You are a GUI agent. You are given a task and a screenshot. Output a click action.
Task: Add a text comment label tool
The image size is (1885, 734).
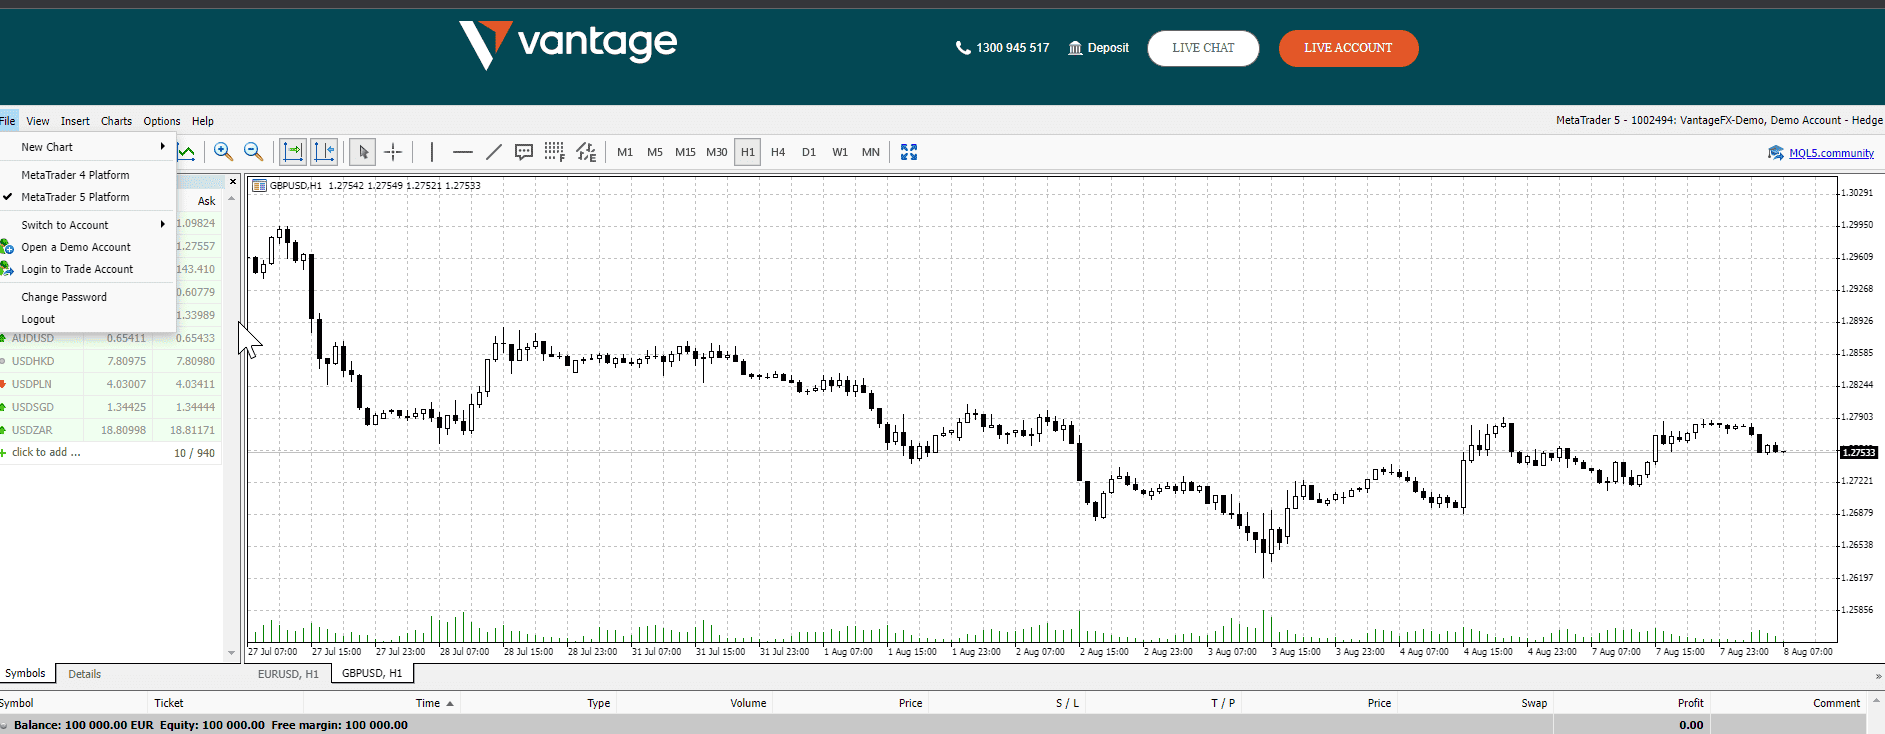524,152
